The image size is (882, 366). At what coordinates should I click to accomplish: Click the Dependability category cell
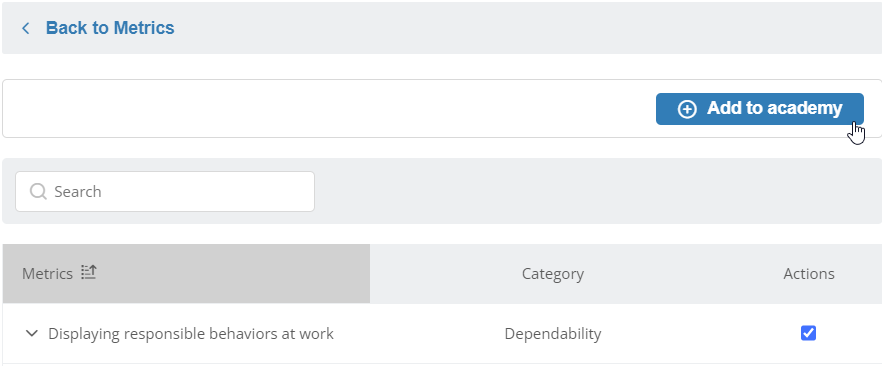553,334
